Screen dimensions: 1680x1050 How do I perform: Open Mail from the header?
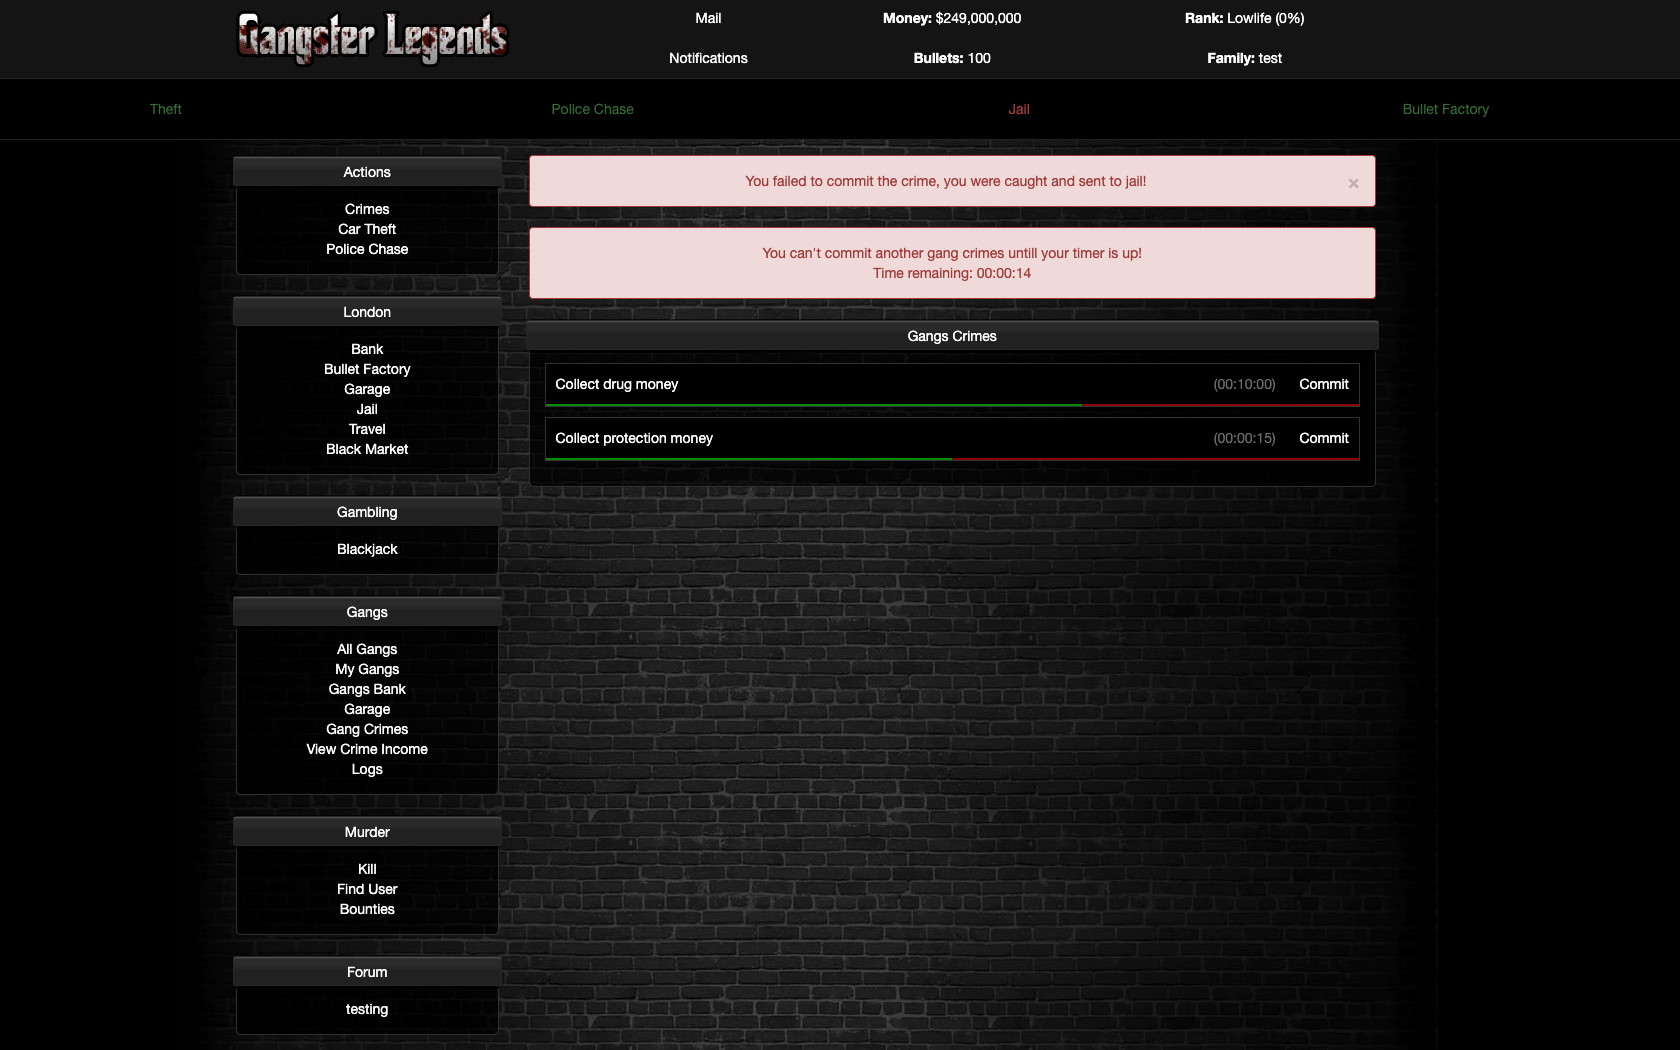(708, 18)
